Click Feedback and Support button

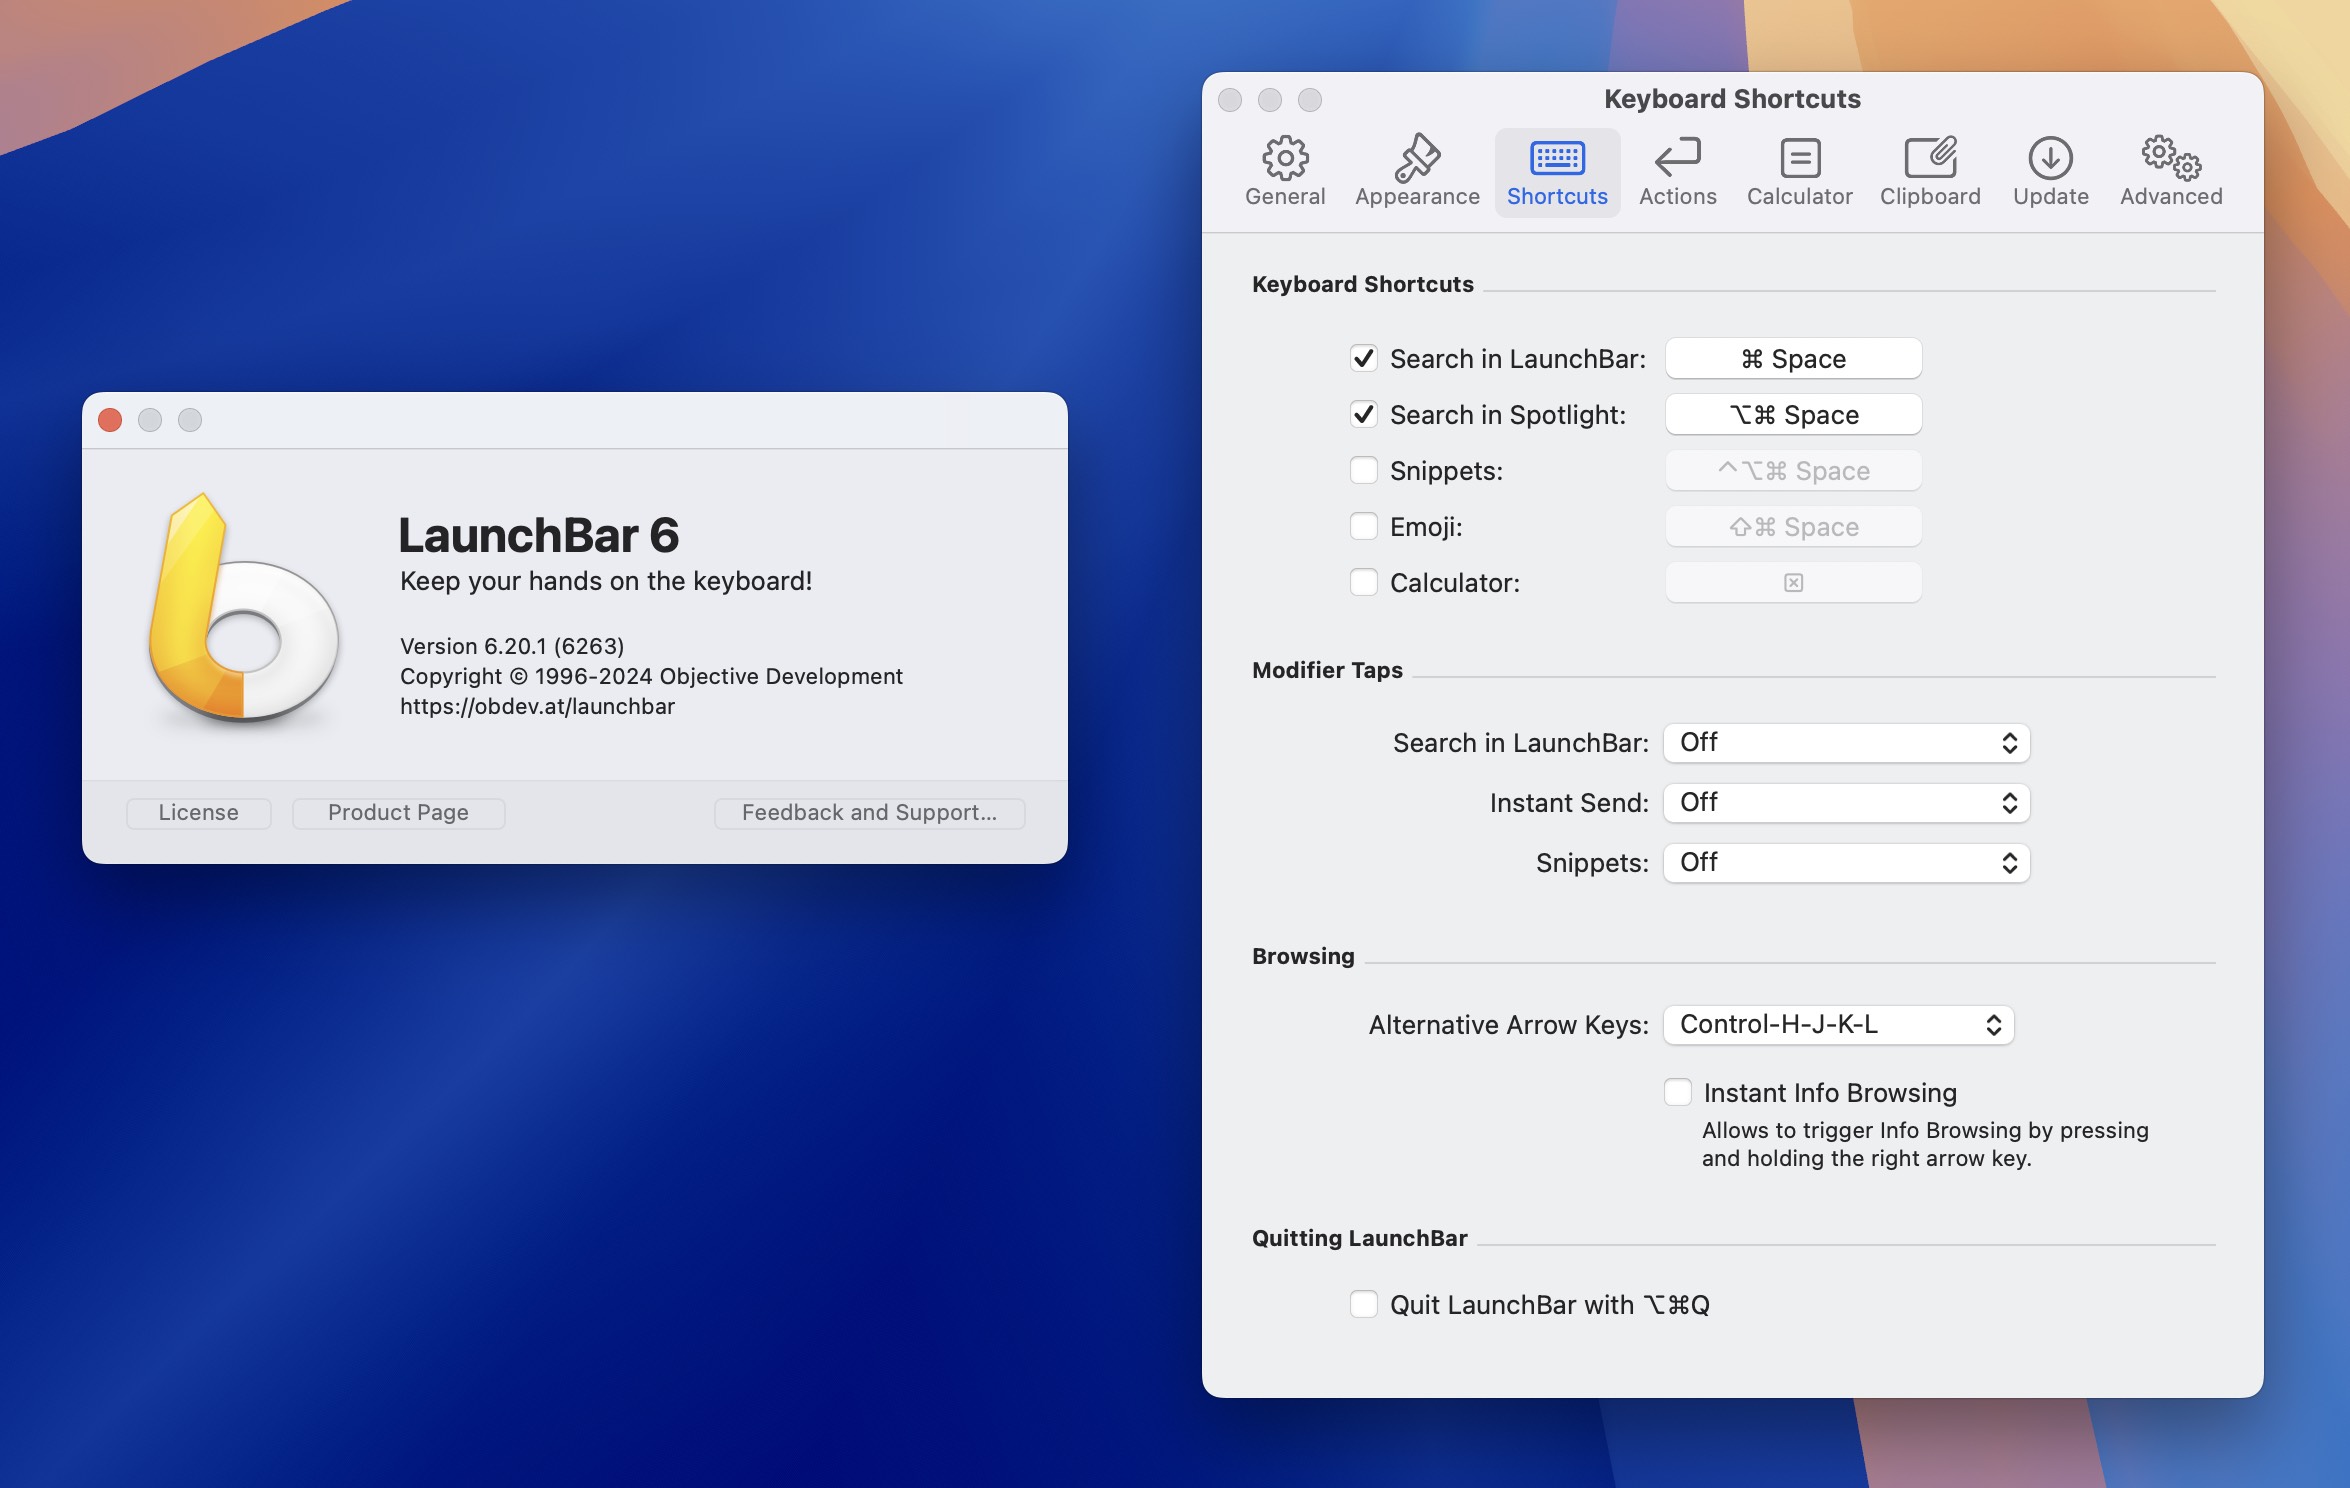click(x=868, y=810)
